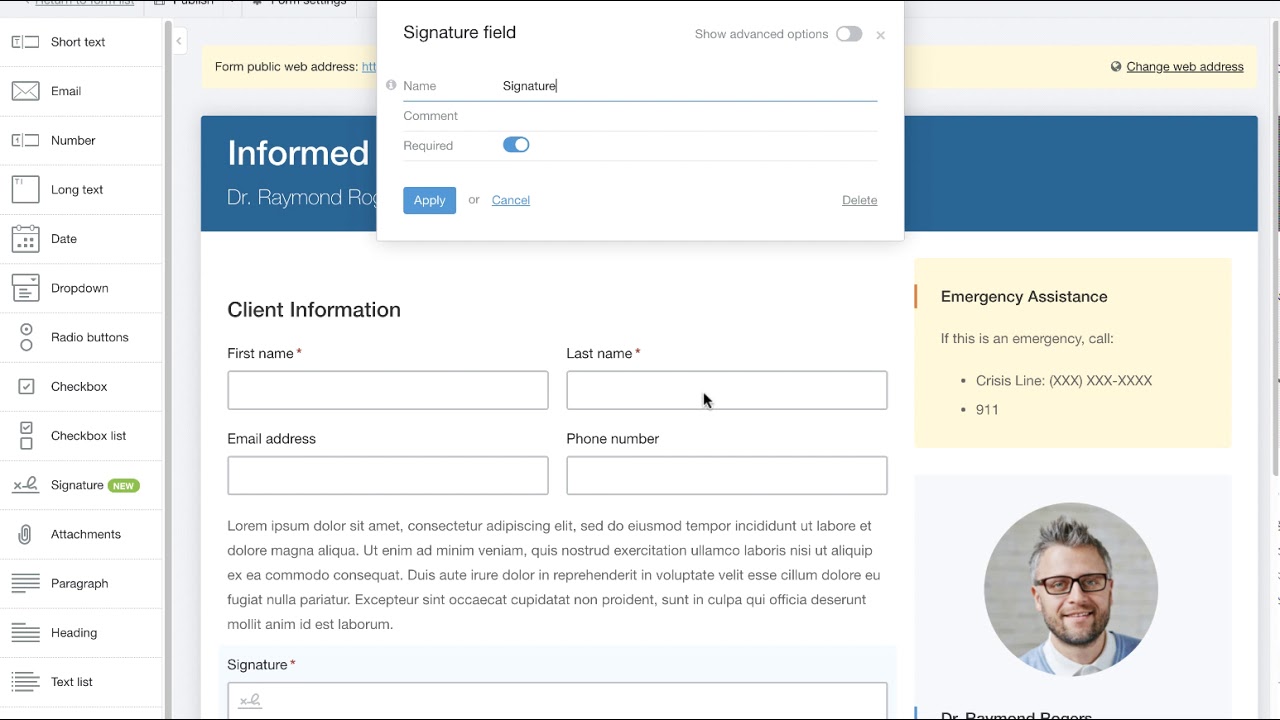Select the Attachments paperclip icon

tap(26, 534)
